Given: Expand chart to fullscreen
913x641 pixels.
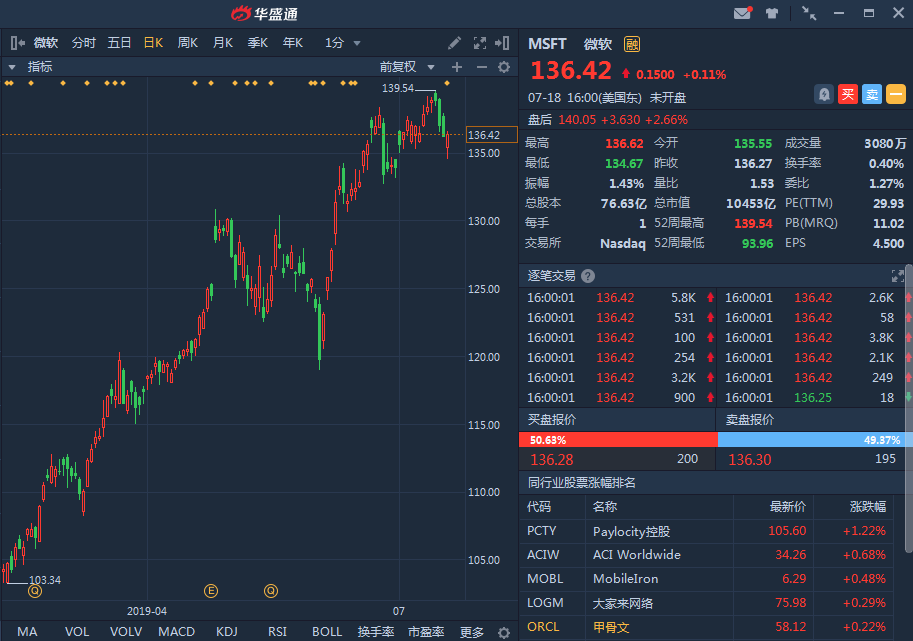Looking at the screenshot, I should [480, 43].
